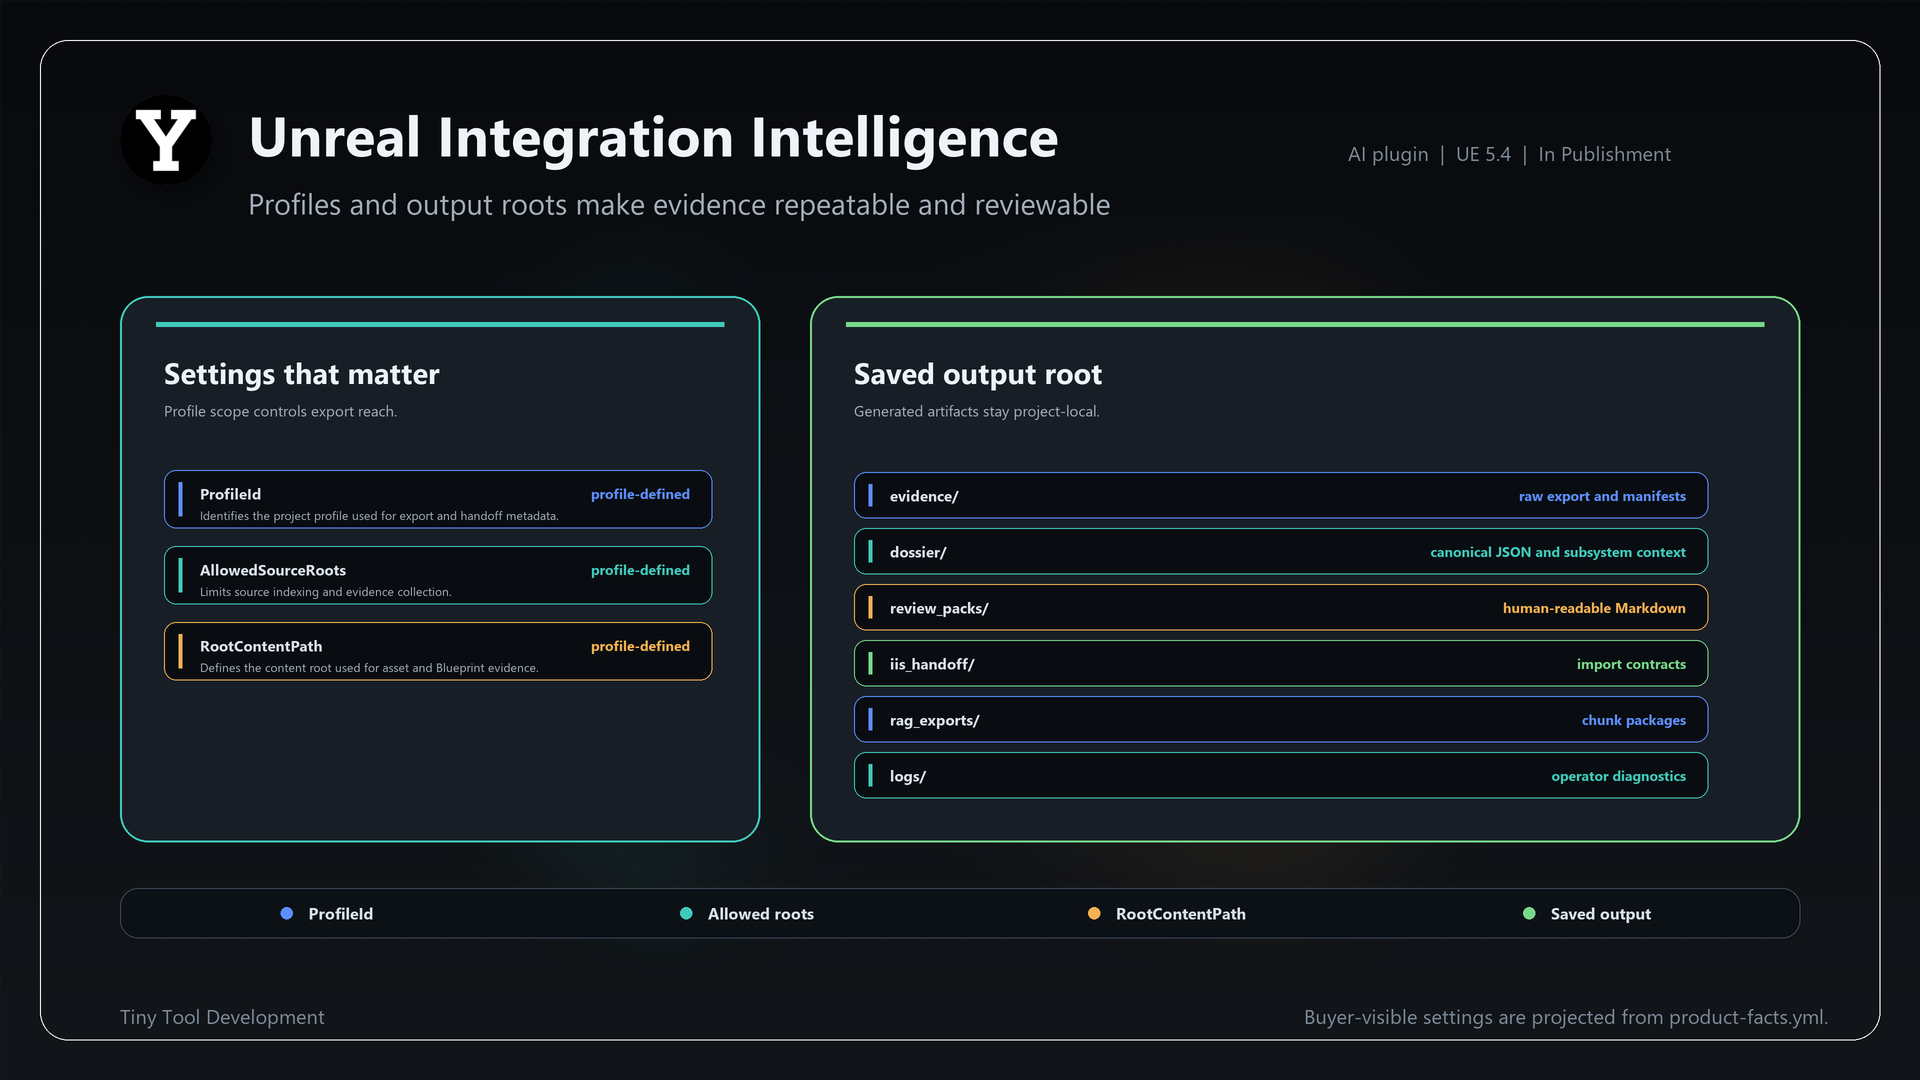
Task: Click the Allowed roots legend label
Action: tap(761, 914)
